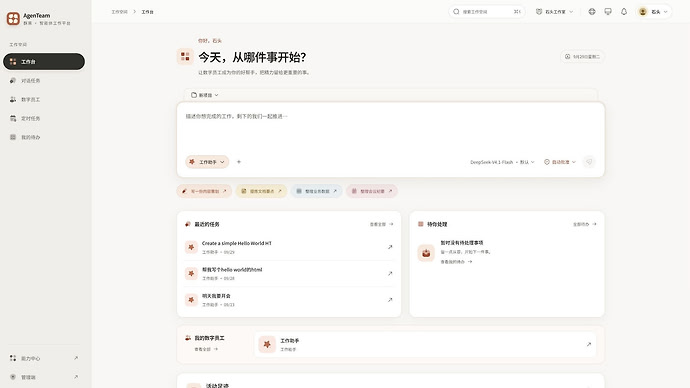690x388 pixels.
Task: Click 最近的任务 card header icon
Action: 188,224
